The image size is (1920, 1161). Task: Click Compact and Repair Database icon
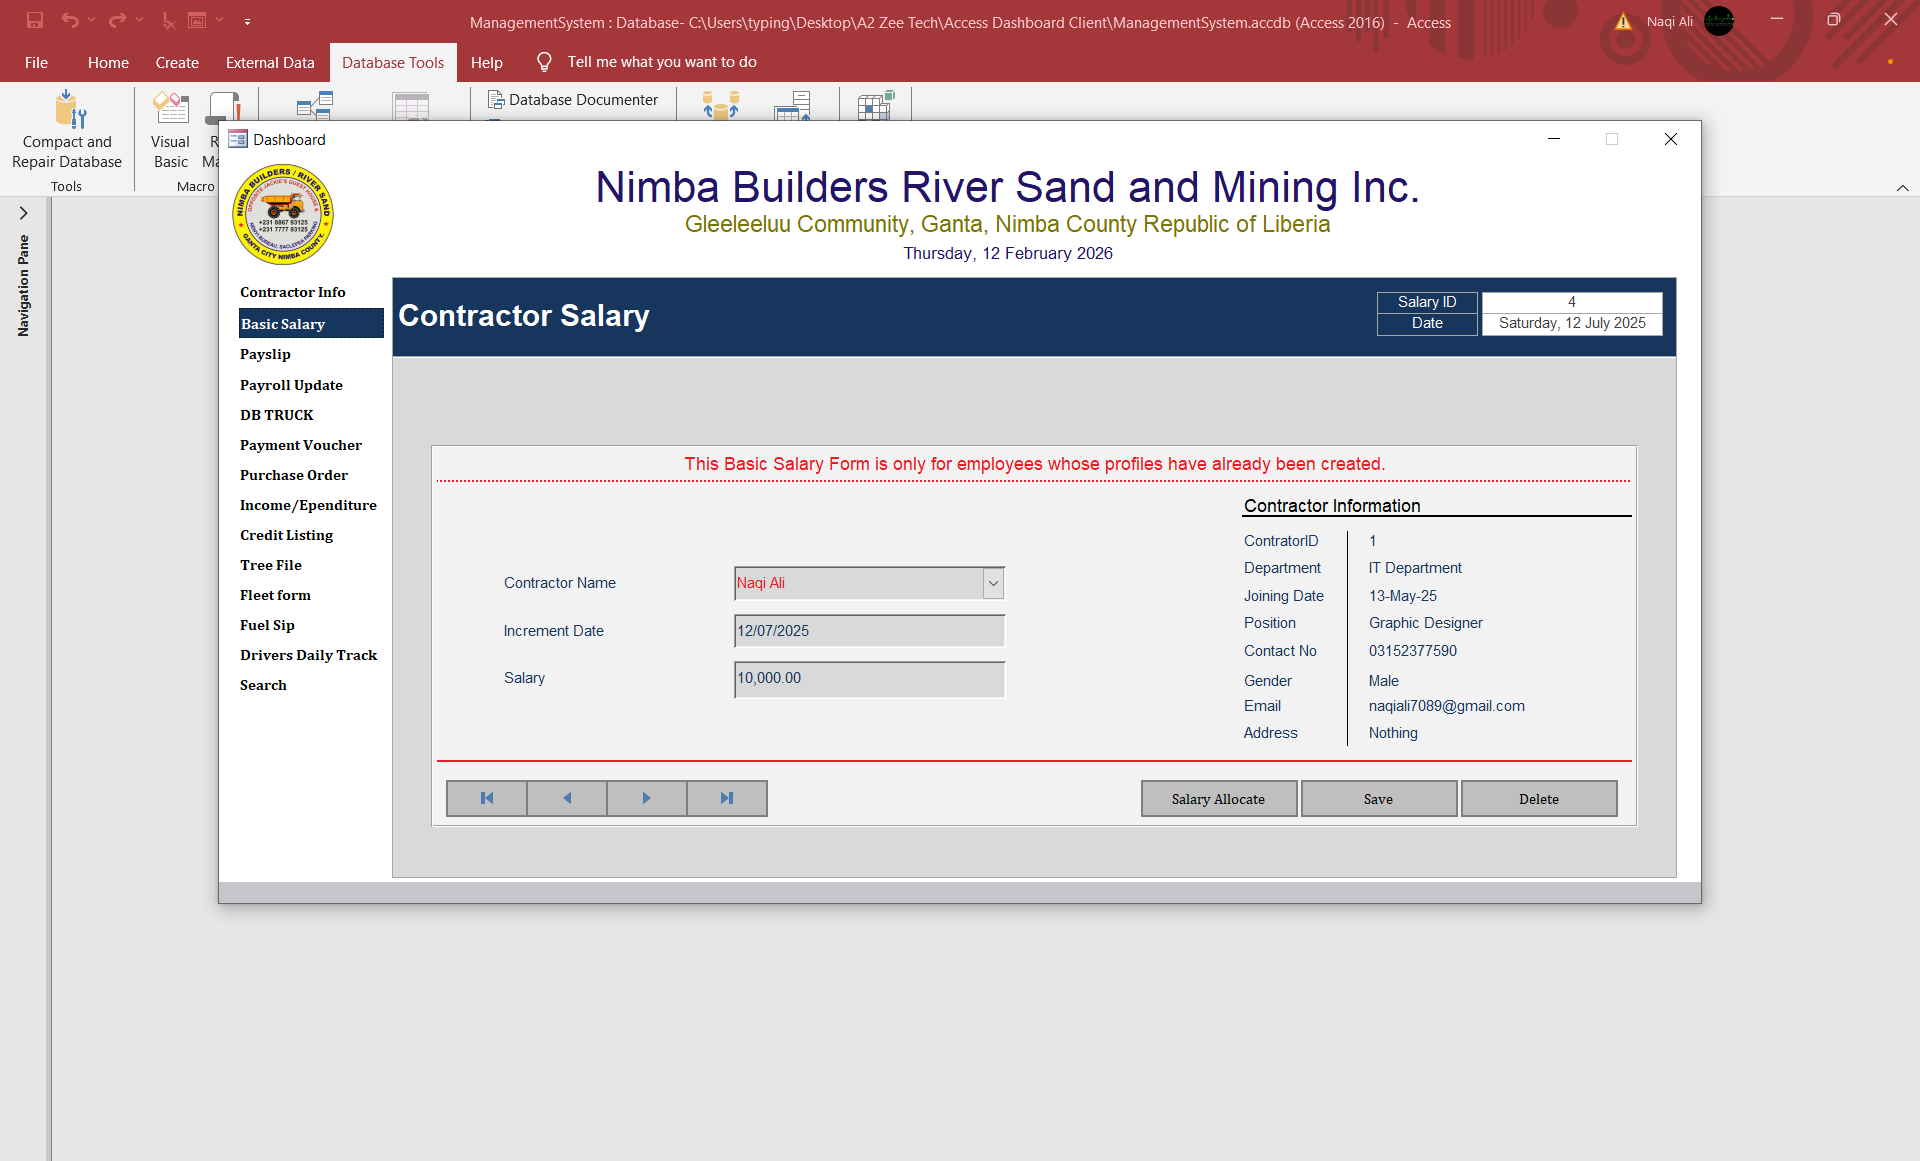pyautogui.click(x=70, y=108)
